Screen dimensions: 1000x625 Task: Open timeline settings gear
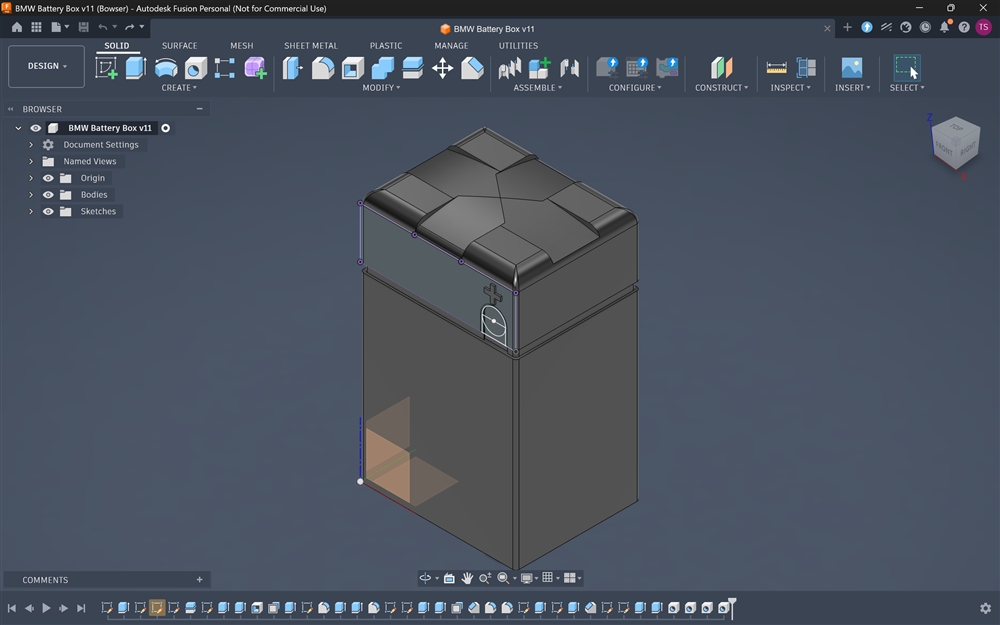pos(985,608)
